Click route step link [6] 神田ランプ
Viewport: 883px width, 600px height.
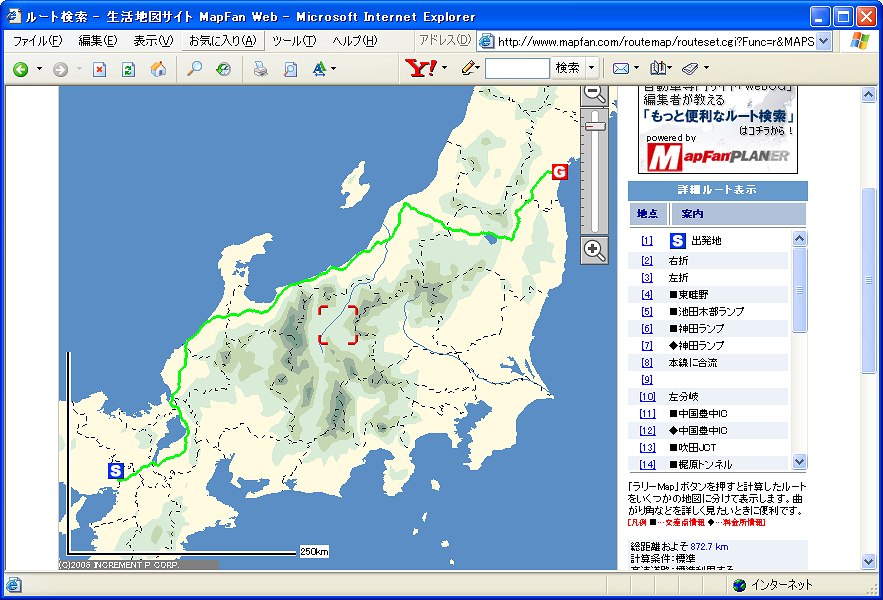(x=646, y=328)
